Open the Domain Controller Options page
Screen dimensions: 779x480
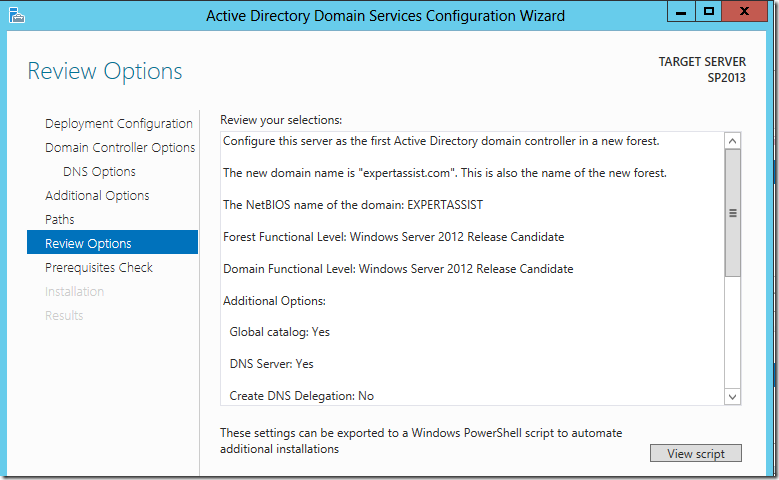coord(120,148)
